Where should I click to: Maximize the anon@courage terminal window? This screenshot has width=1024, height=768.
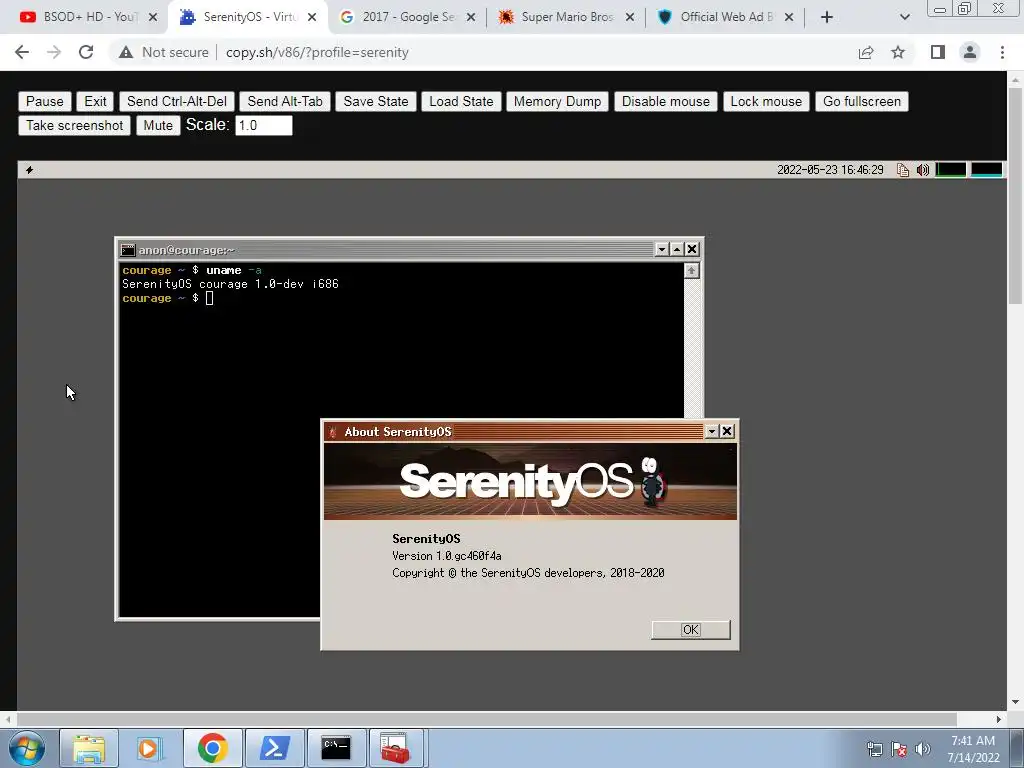[x=677, y=249]
